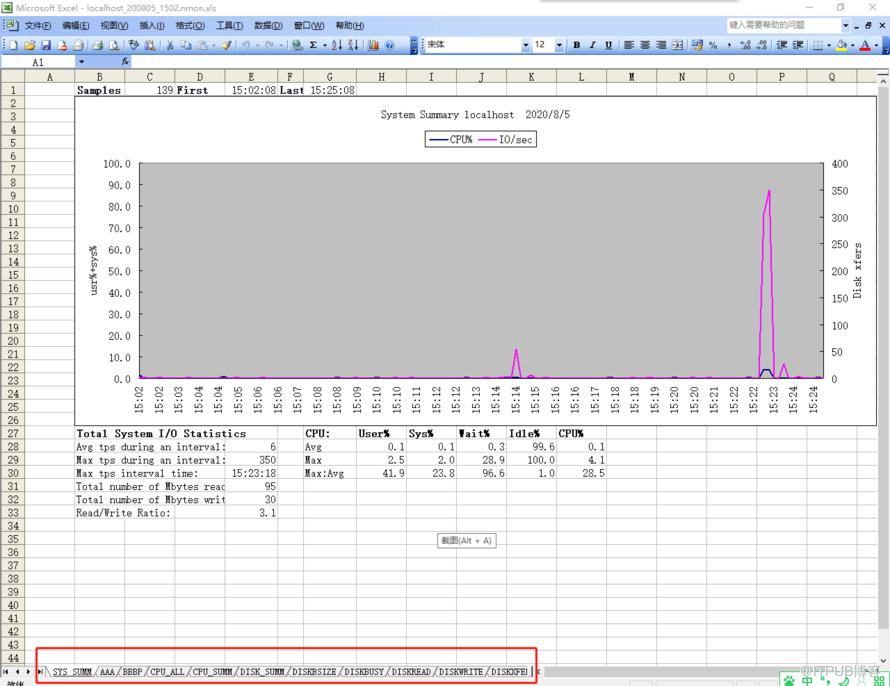
Task: Open a file with the Open folder icon
Action: pyautogui.click(x=30, y=45)
